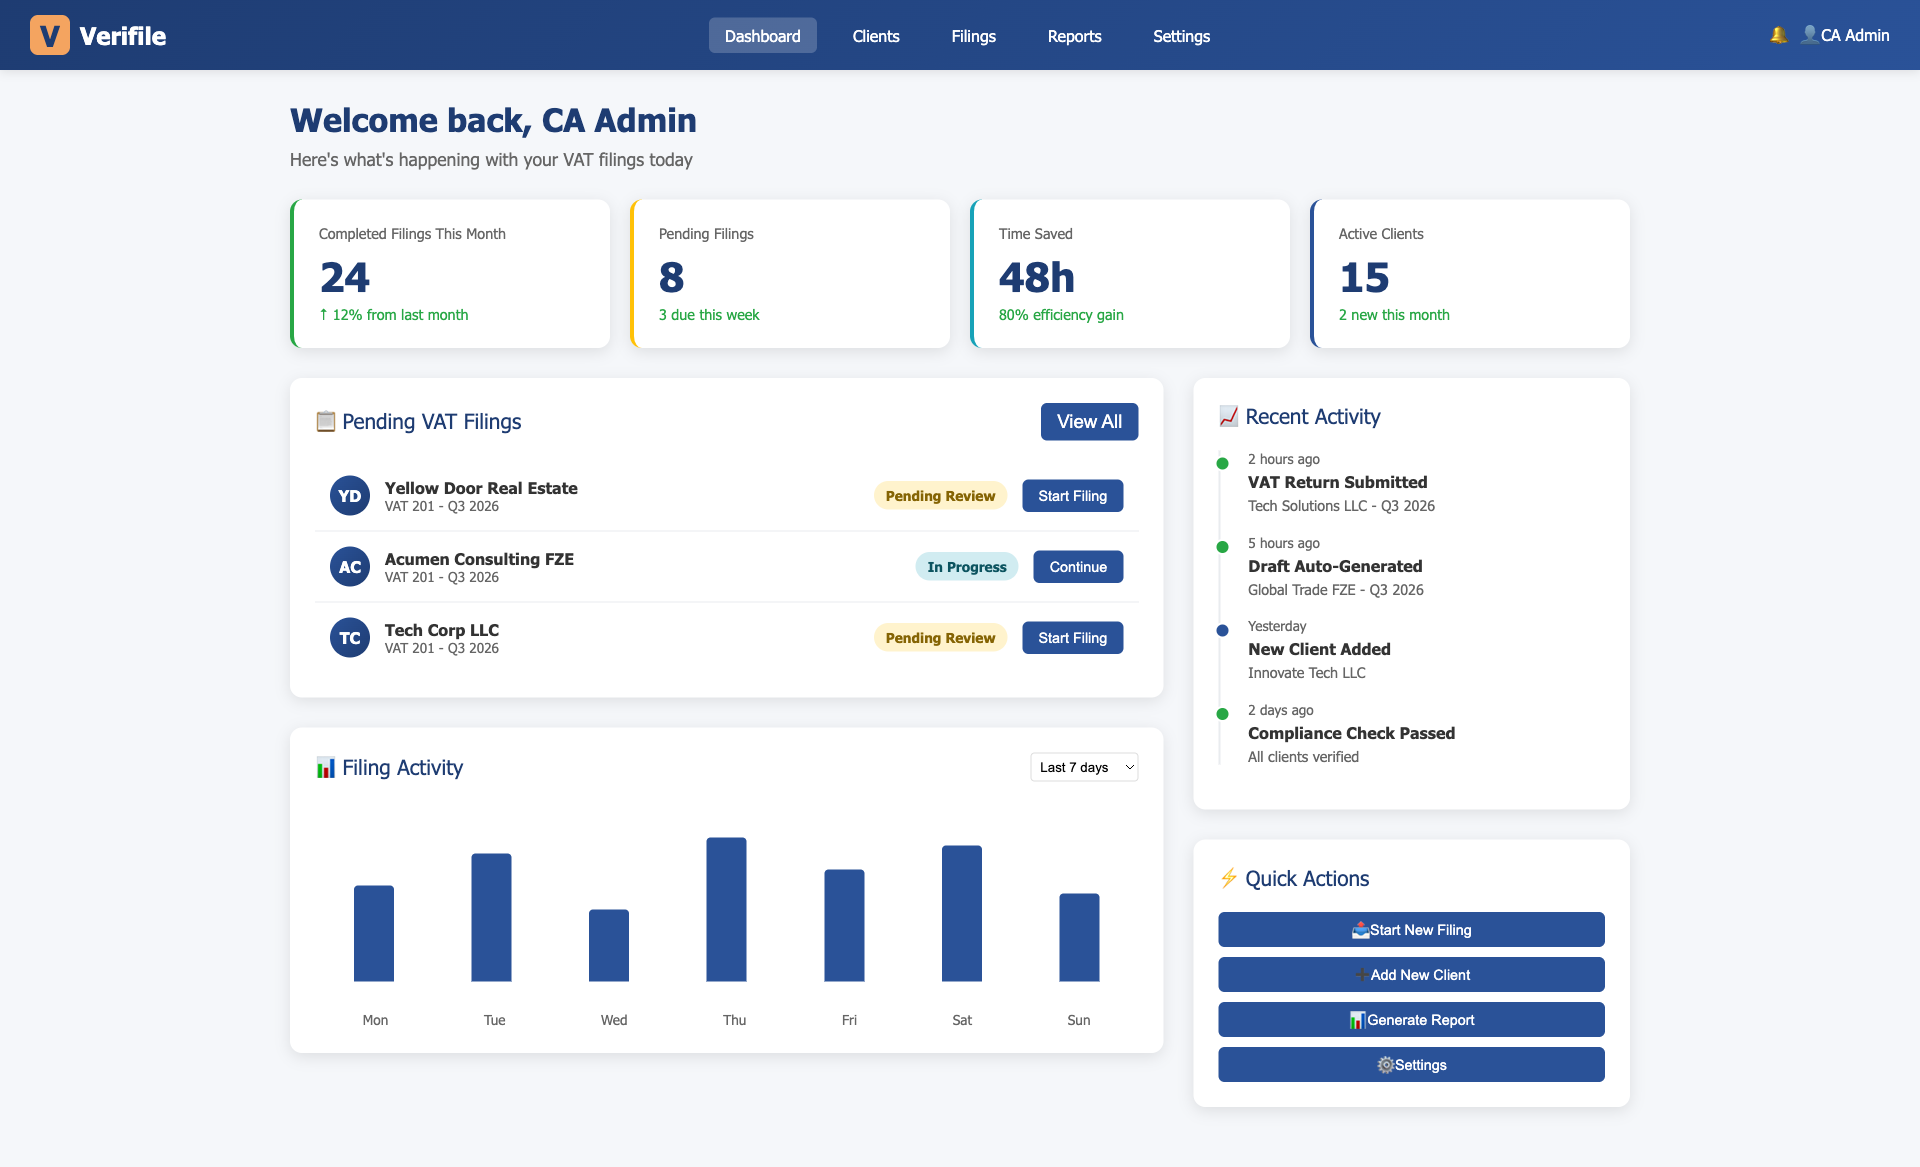The image size is (1920, 1167).
Task: Click the Yellow Door Real Estate name
Action: coord(481,488)
